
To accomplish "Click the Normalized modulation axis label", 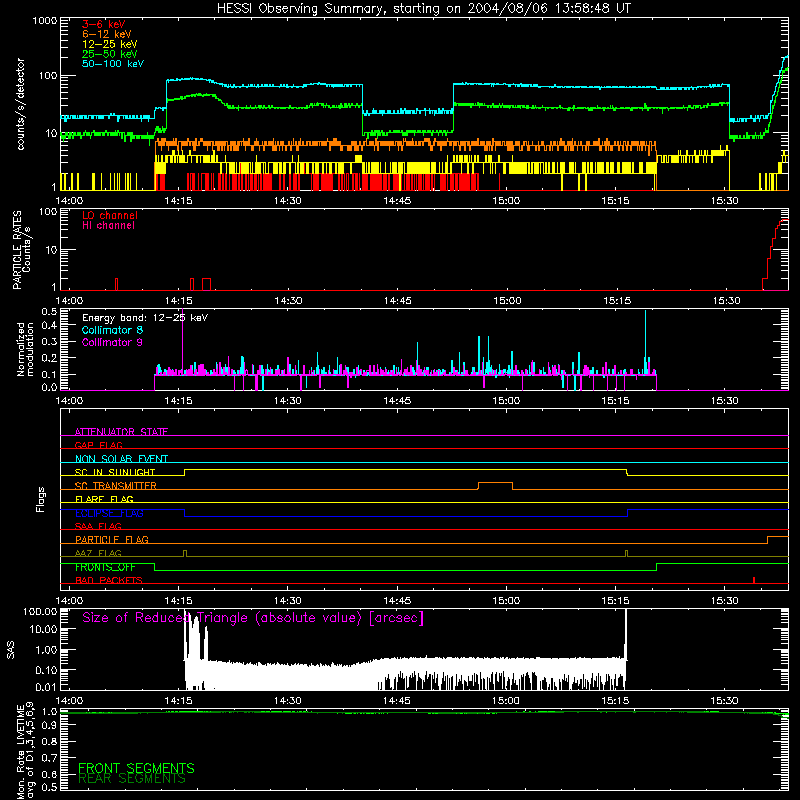I will pos(26,349).
